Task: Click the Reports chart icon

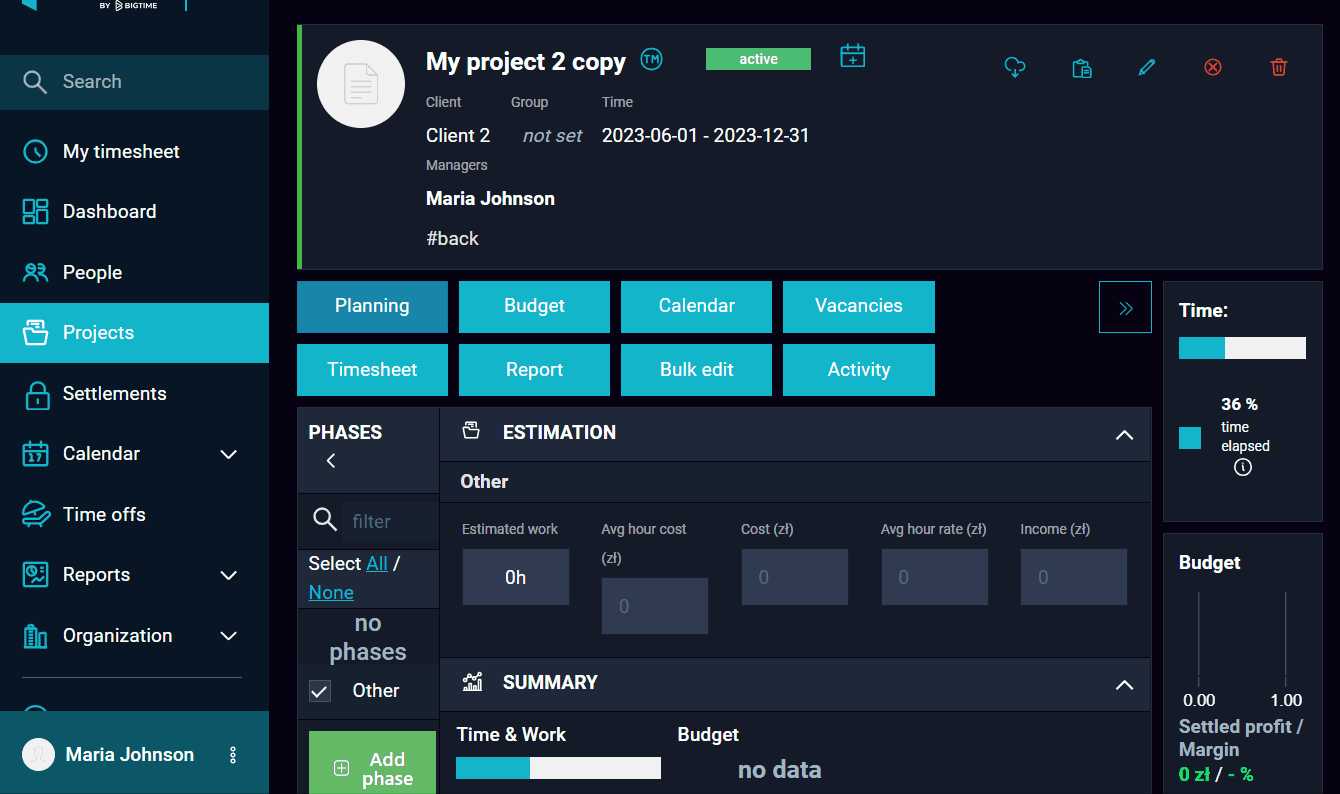Action: [35, 575]
